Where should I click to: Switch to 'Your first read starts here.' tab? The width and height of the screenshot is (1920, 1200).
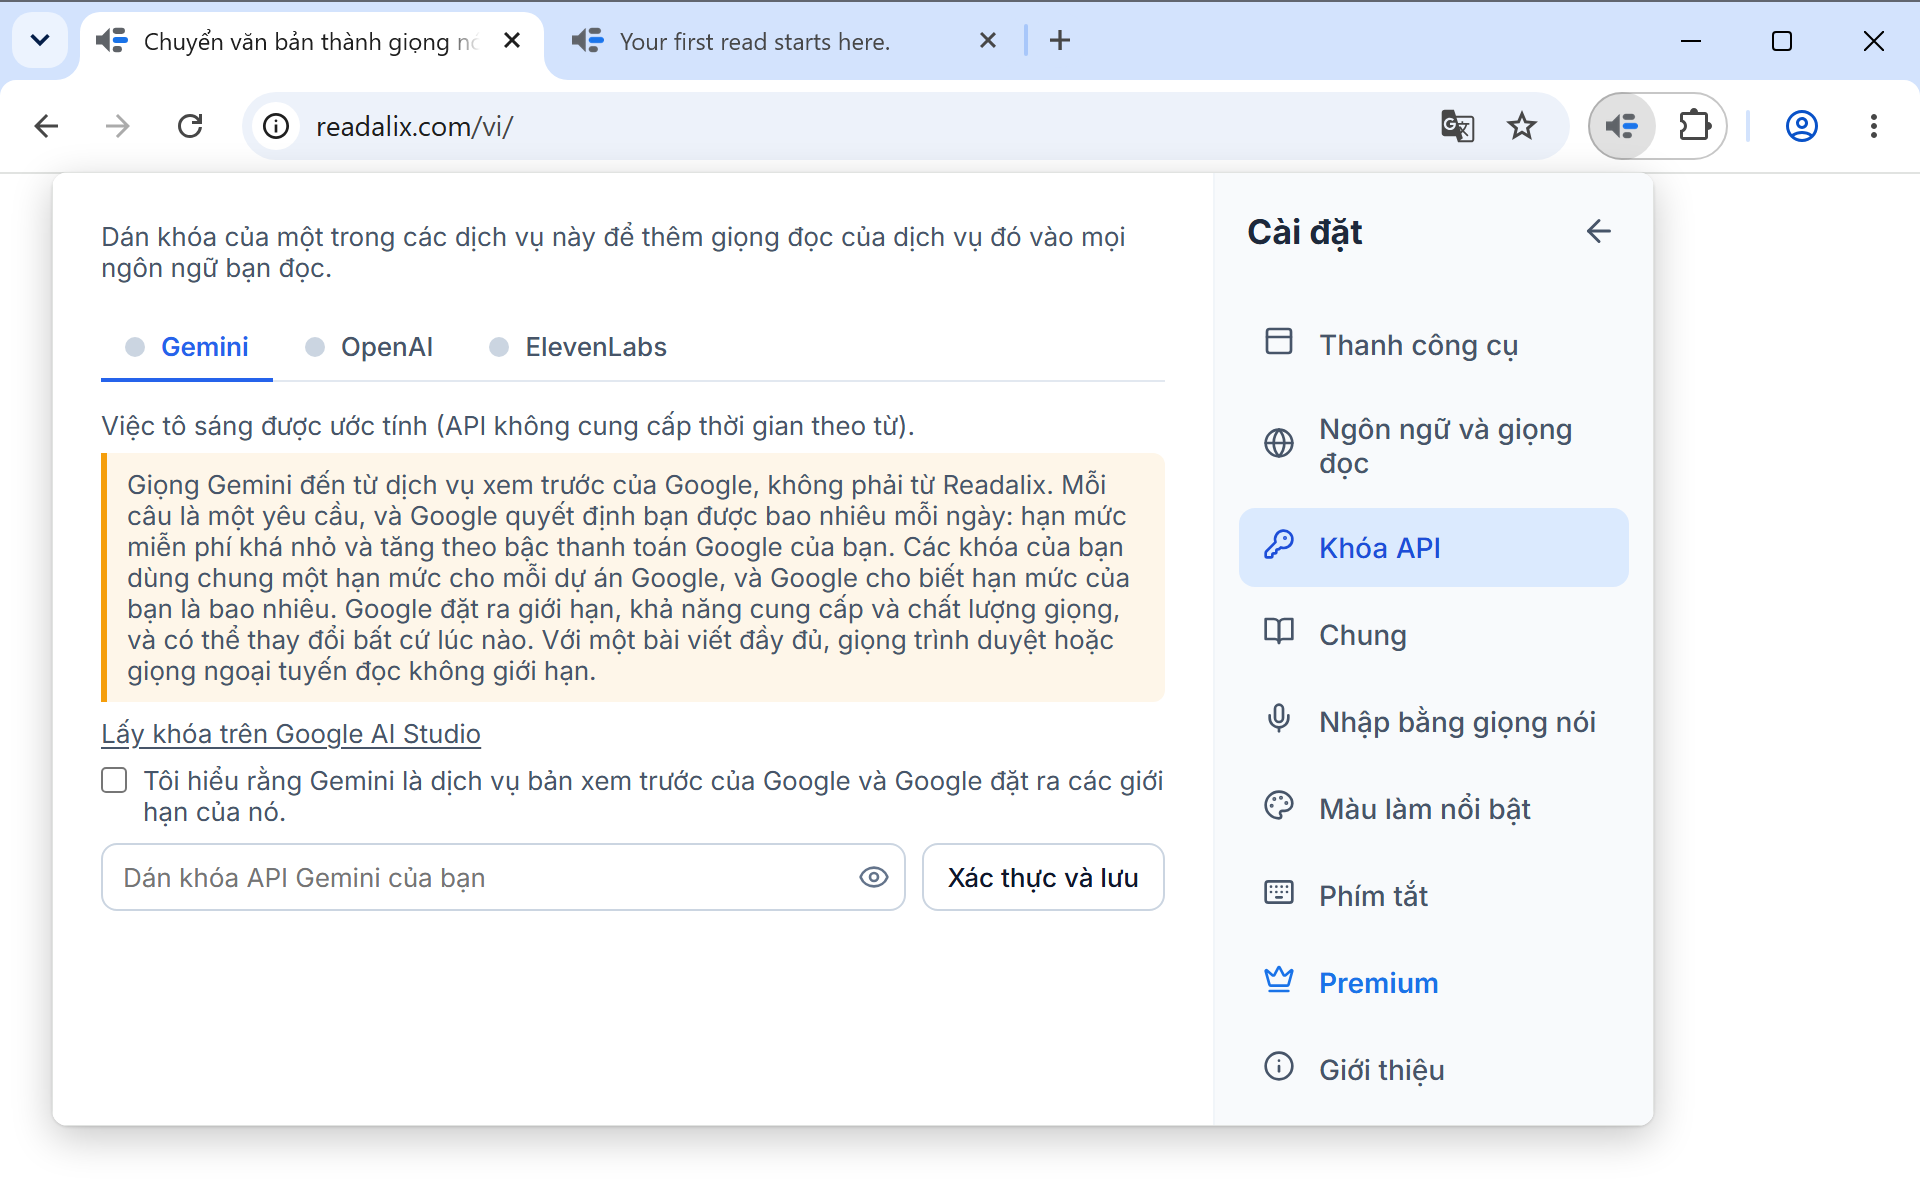click(x=780, y=42)
